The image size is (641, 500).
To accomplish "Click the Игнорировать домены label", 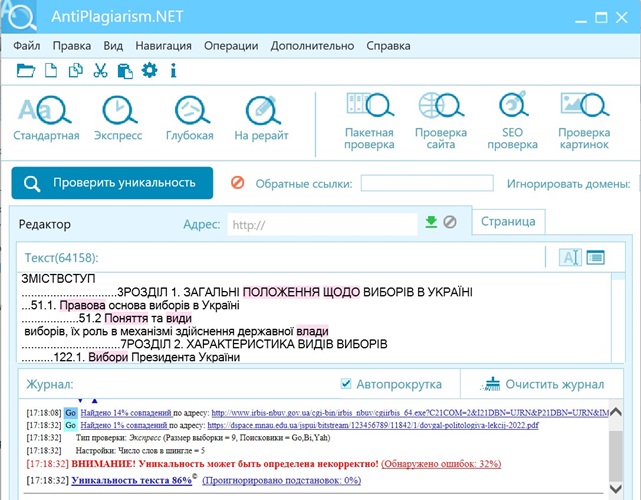I will click(x=569, y=184).
